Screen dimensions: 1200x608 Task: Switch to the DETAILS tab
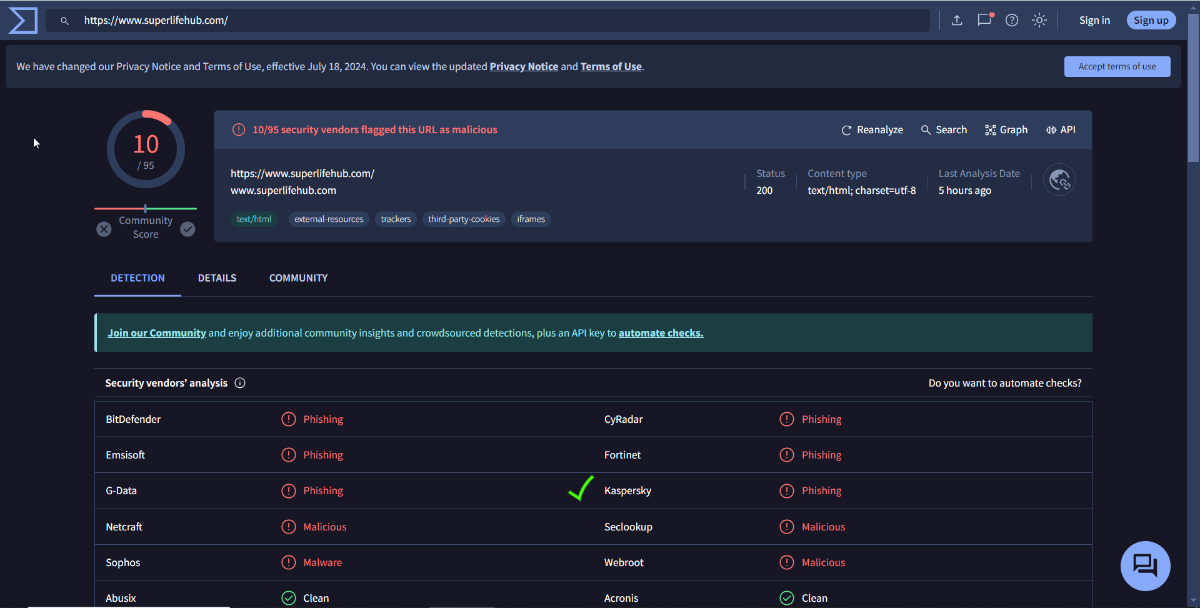point(217,278)
